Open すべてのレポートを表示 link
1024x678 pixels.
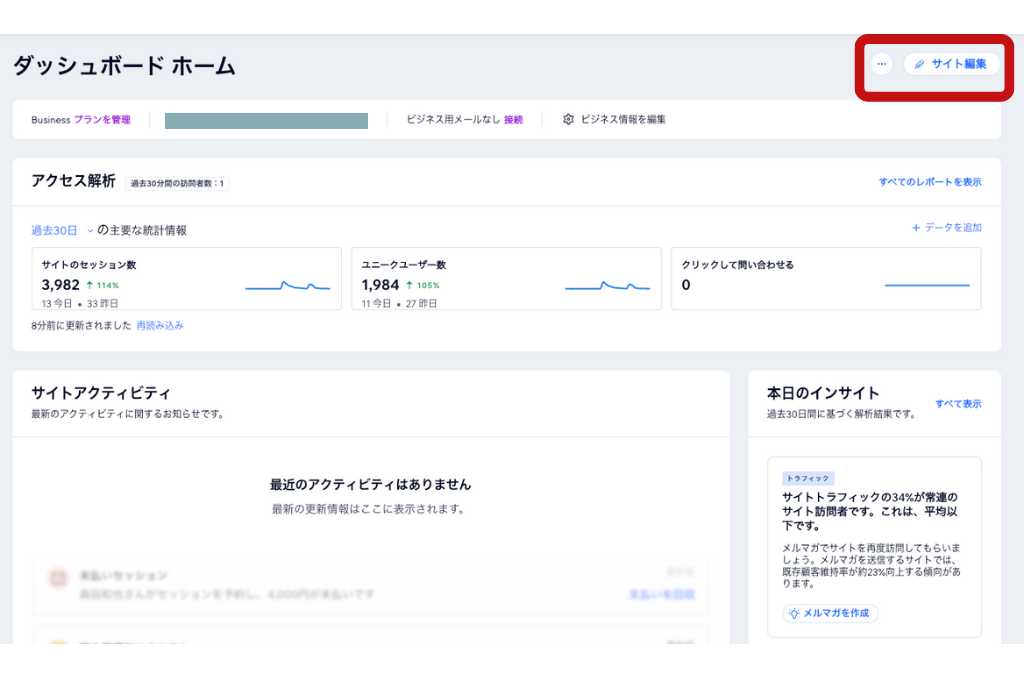(930, 182)
